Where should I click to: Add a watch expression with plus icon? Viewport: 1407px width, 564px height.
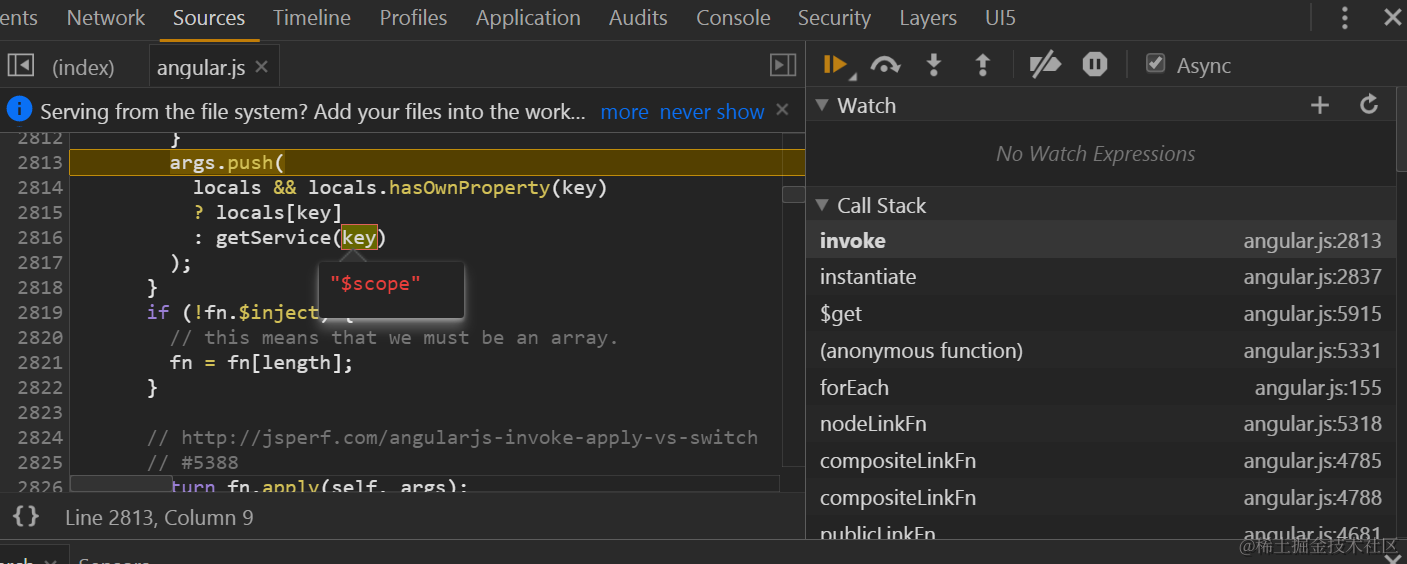click(1320, 105)
